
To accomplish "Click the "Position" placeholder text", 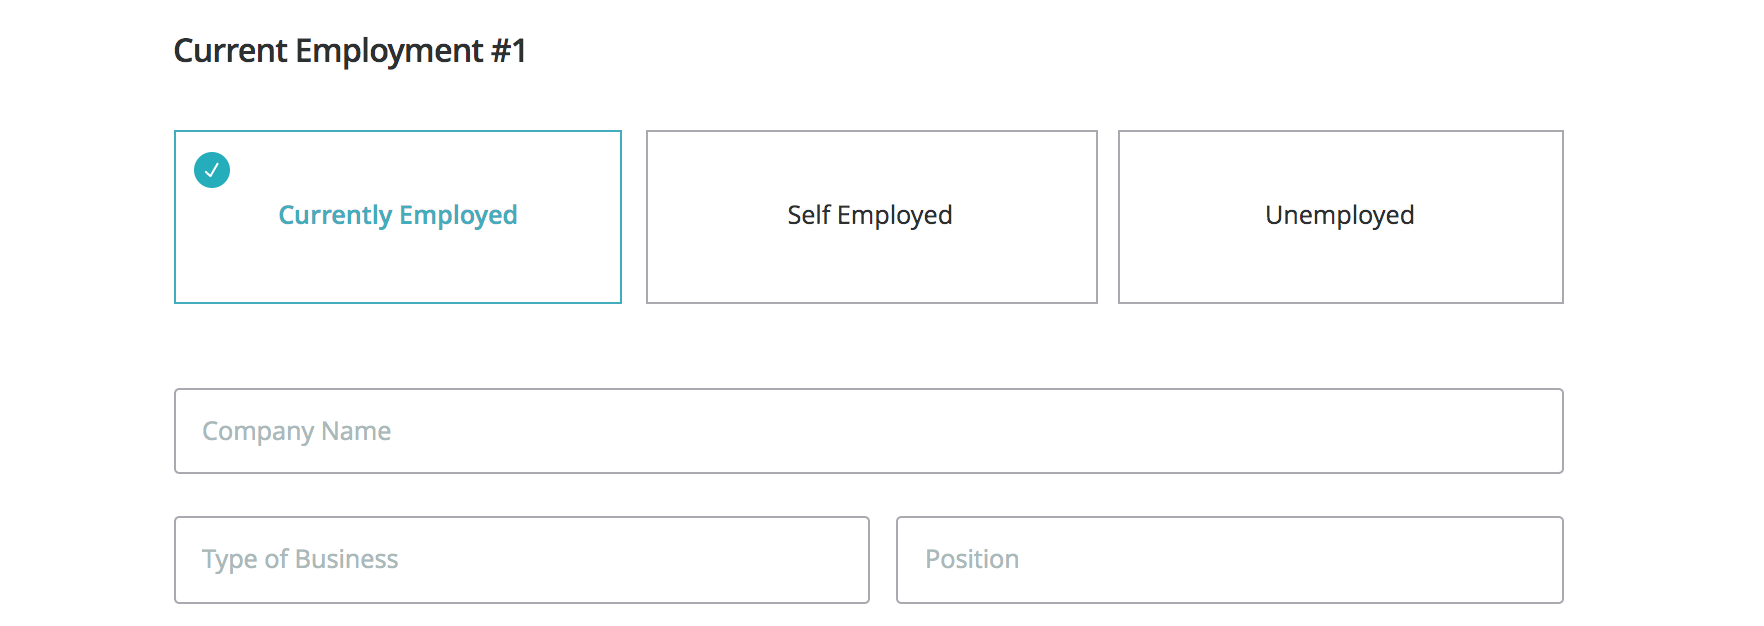I will pyautogui.click(x=971, y=559).
